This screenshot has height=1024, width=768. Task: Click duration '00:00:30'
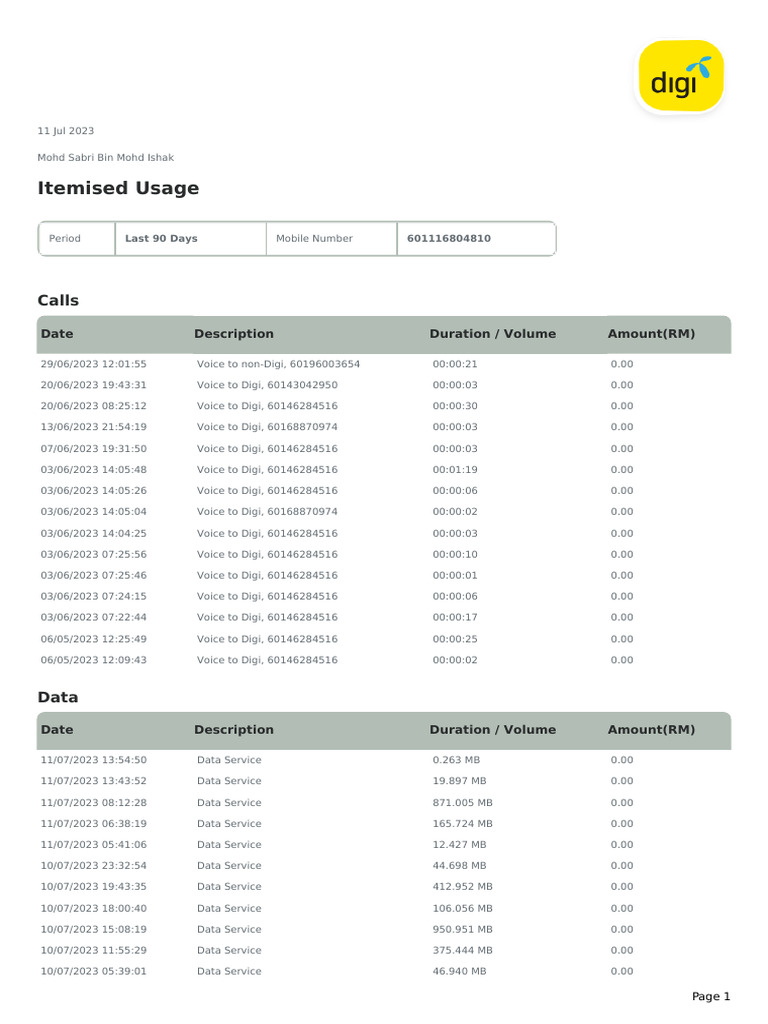pos(455,406)
